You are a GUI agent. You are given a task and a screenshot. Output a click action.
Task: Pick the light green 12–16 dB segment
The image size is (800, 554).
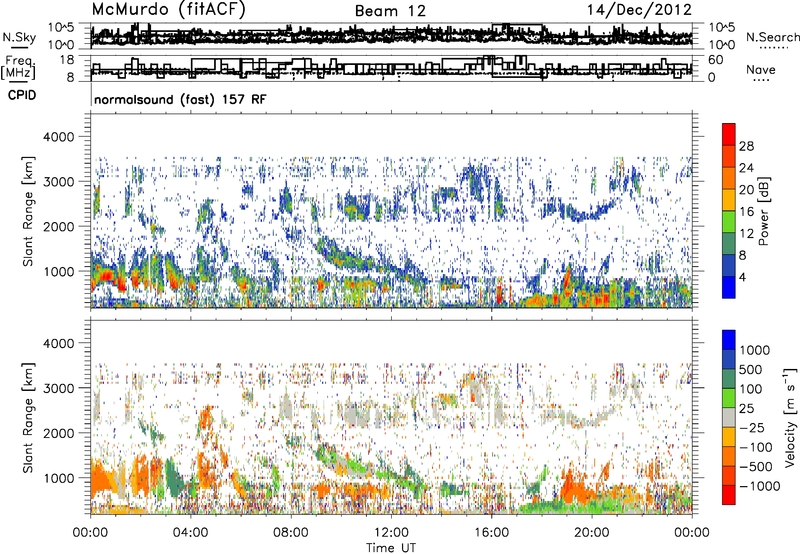729,221
